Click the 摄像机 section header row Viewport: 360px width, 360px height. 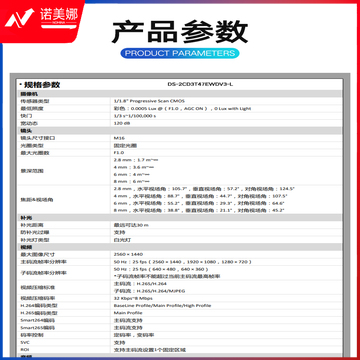click(x=179, y=94)
